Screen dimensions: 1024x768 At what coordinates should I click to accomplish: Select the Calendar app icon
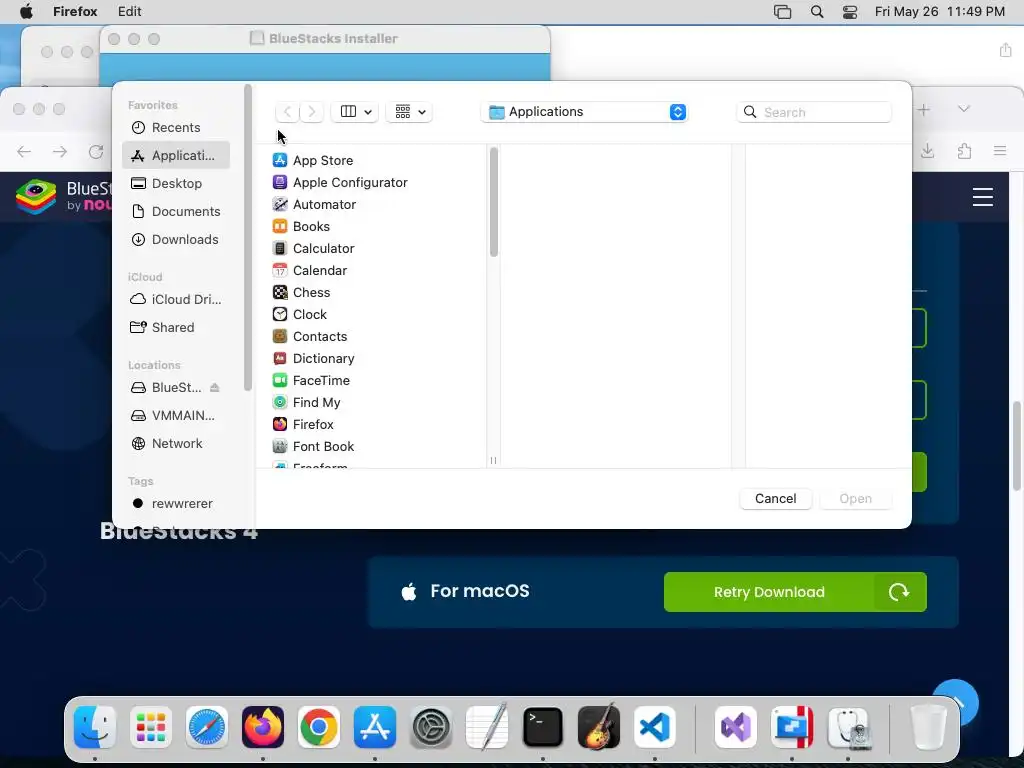(x=280, y=270)
